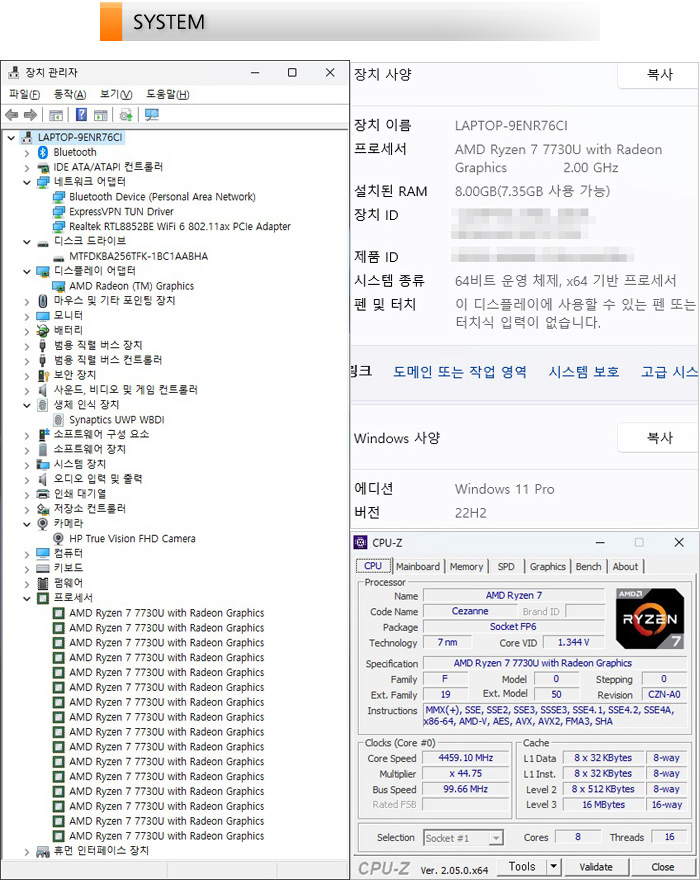Click the camera category icon

43,523
